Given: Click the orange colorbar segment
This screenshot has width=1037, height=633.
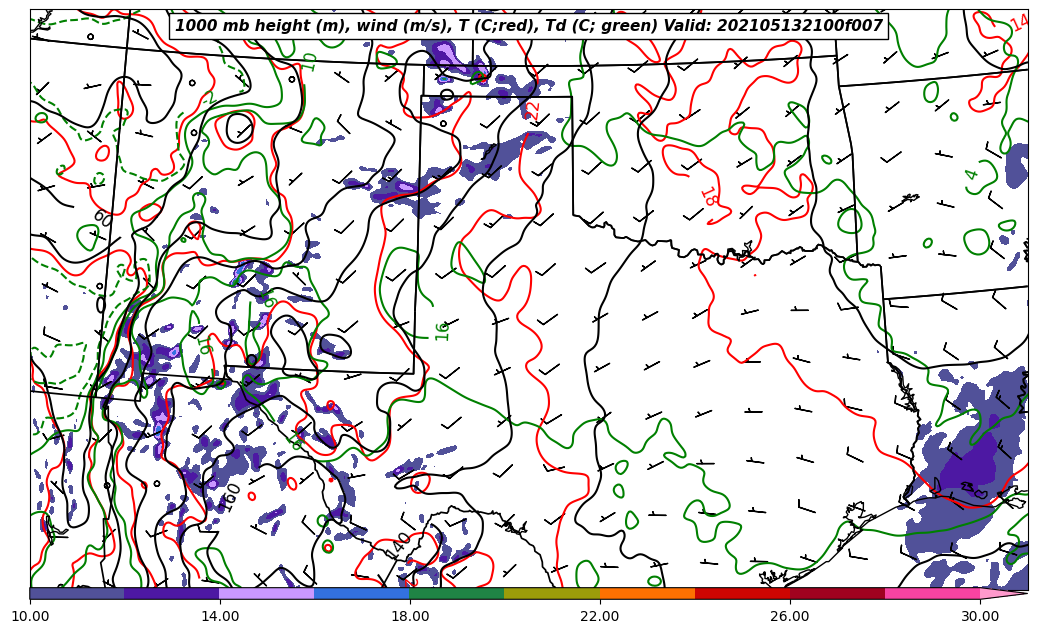Looking at the screenshot, I should 647,593.
